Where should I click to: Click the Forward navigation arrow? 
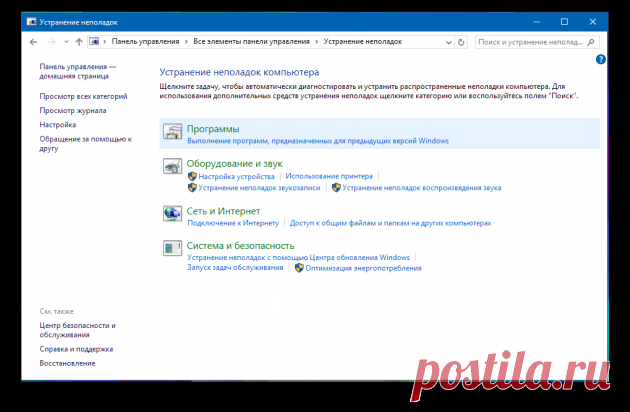coord(51,42)
